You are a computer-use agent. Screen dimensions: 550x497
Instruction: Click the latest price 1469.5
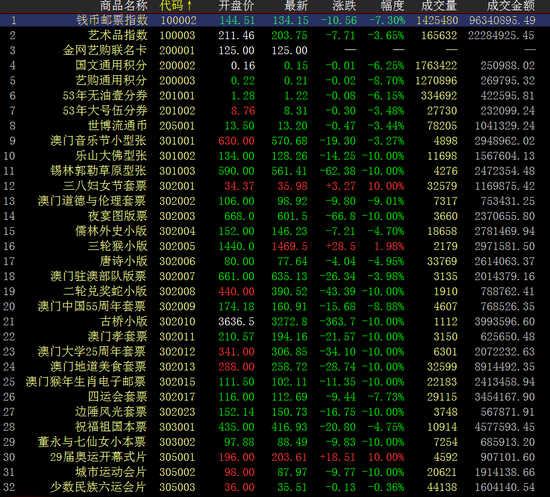click(x=290, y=246)
